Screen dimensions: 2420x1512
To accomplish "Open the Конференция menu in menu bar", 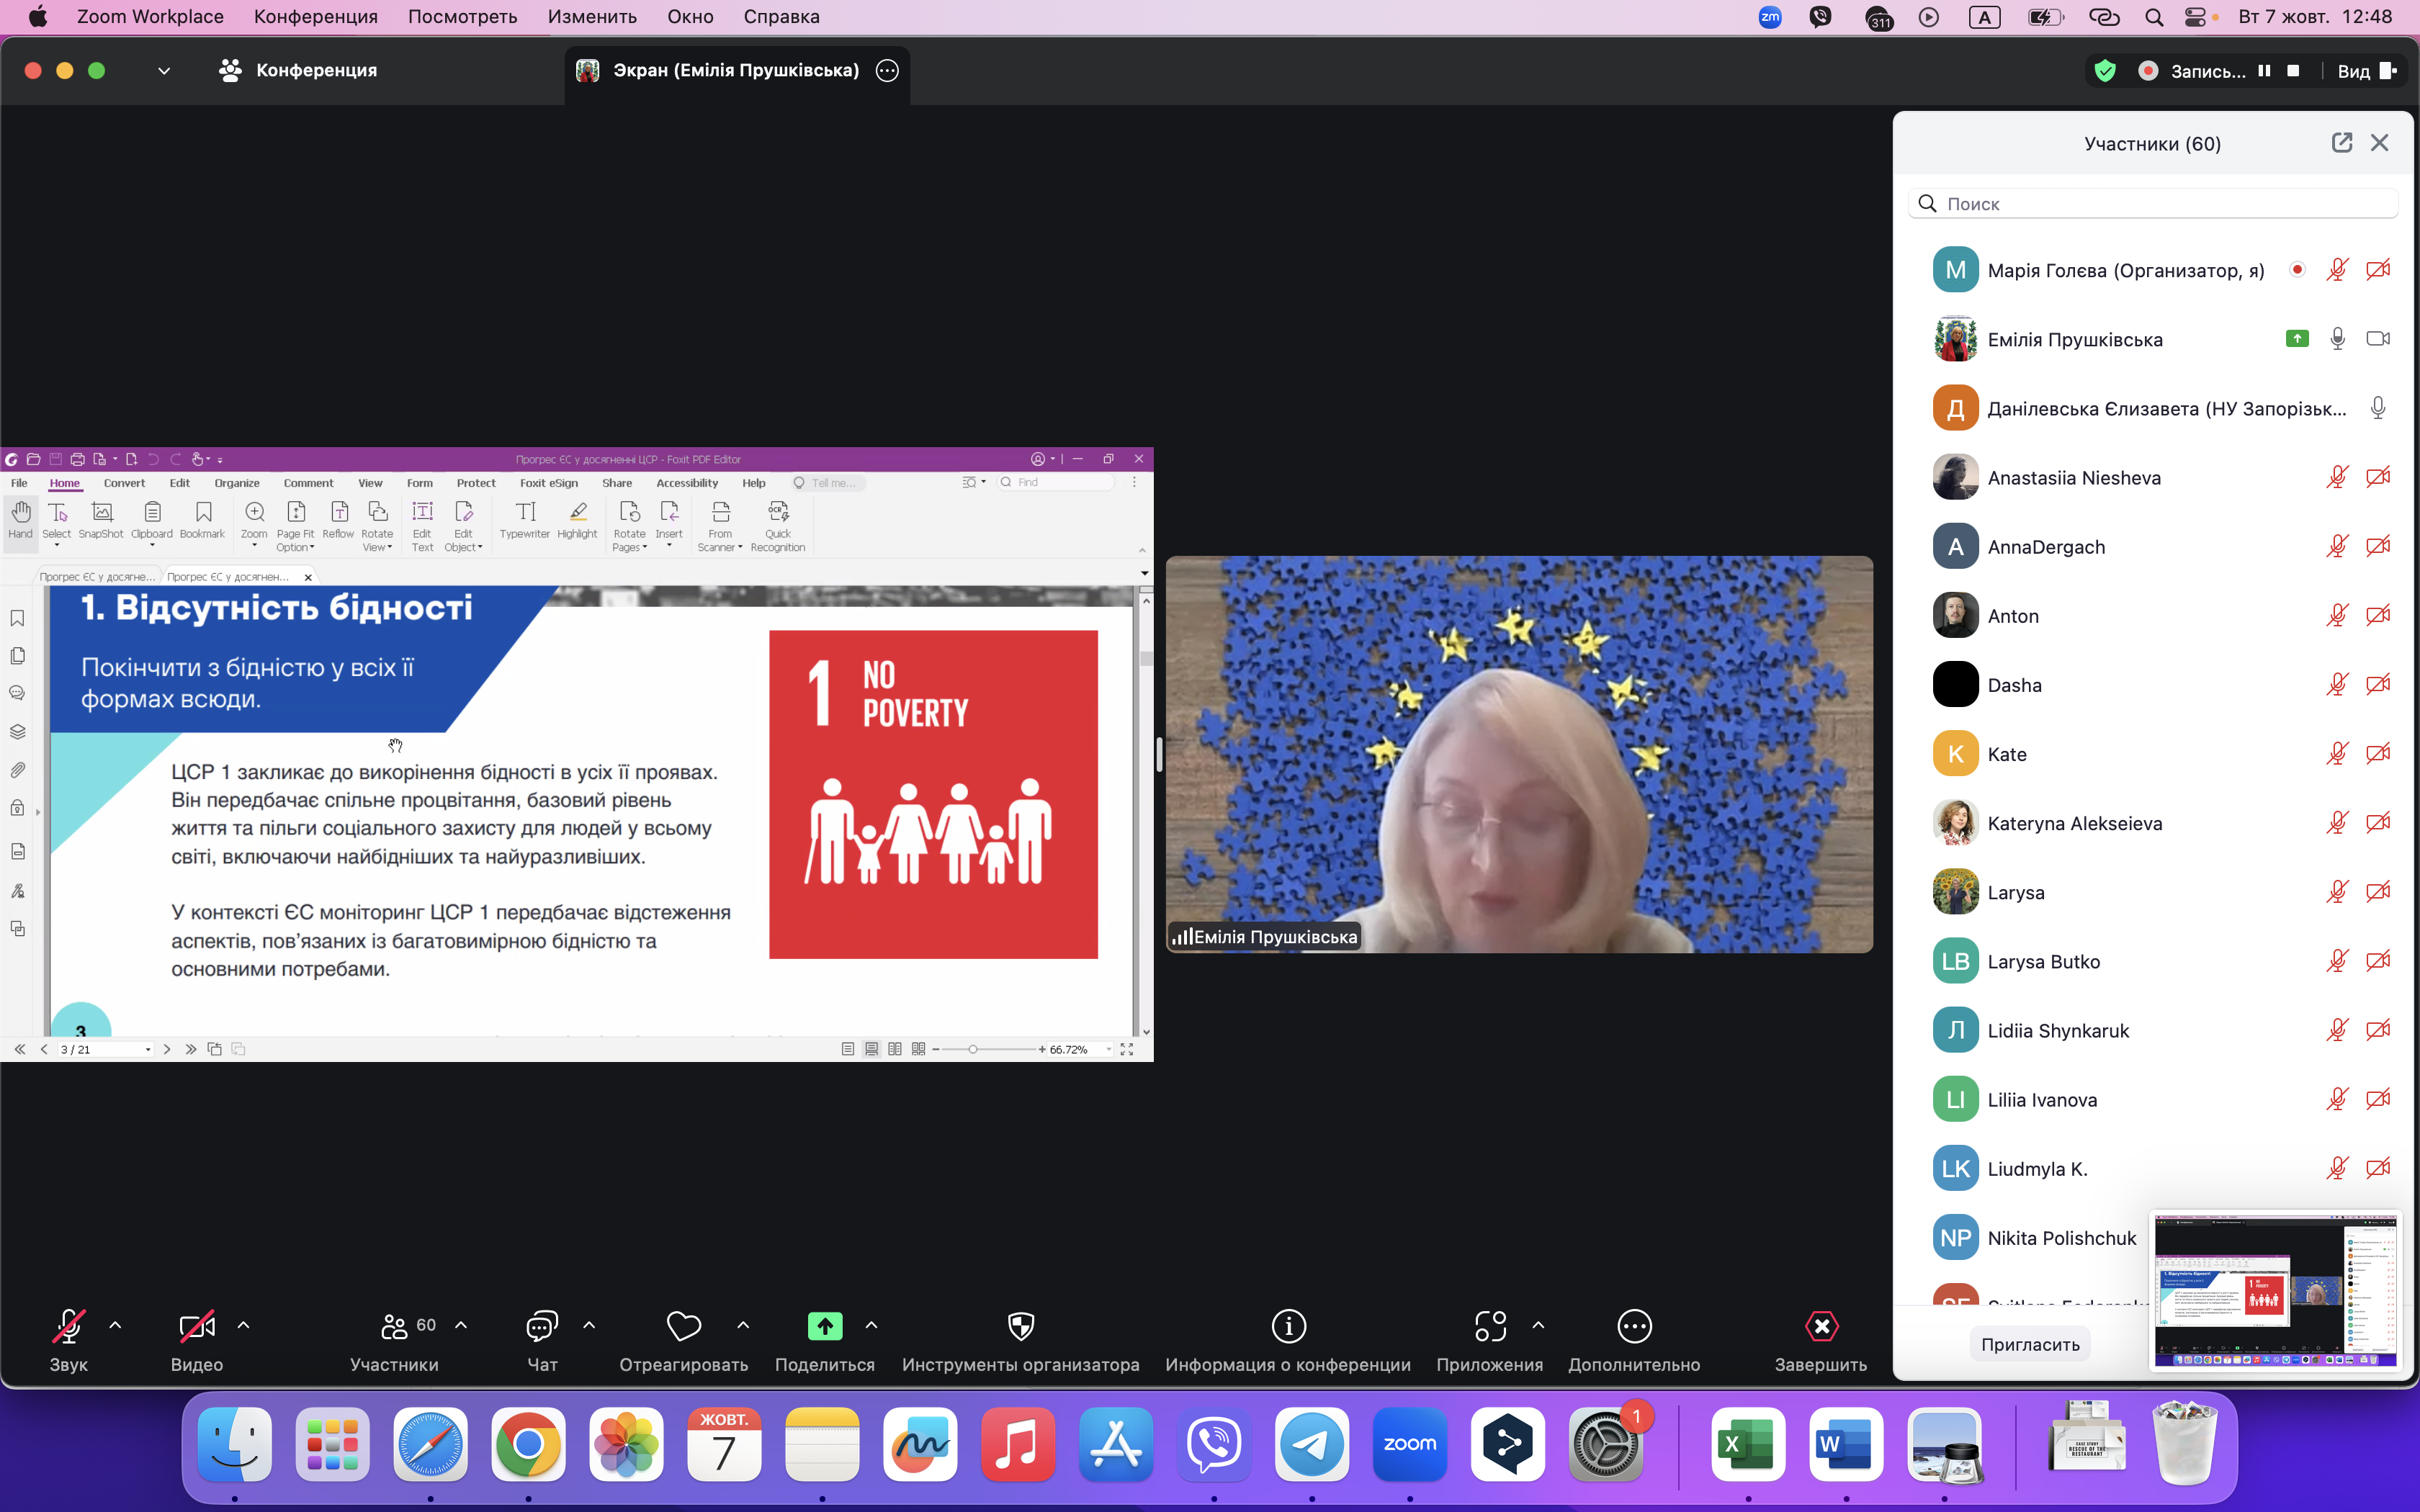I will (x=315, y=17).
